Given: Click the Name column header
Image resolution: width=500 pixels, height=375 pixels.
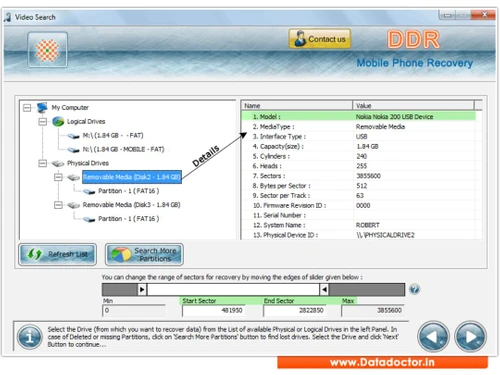Looking at the screenshot, I should coord(297,106).
